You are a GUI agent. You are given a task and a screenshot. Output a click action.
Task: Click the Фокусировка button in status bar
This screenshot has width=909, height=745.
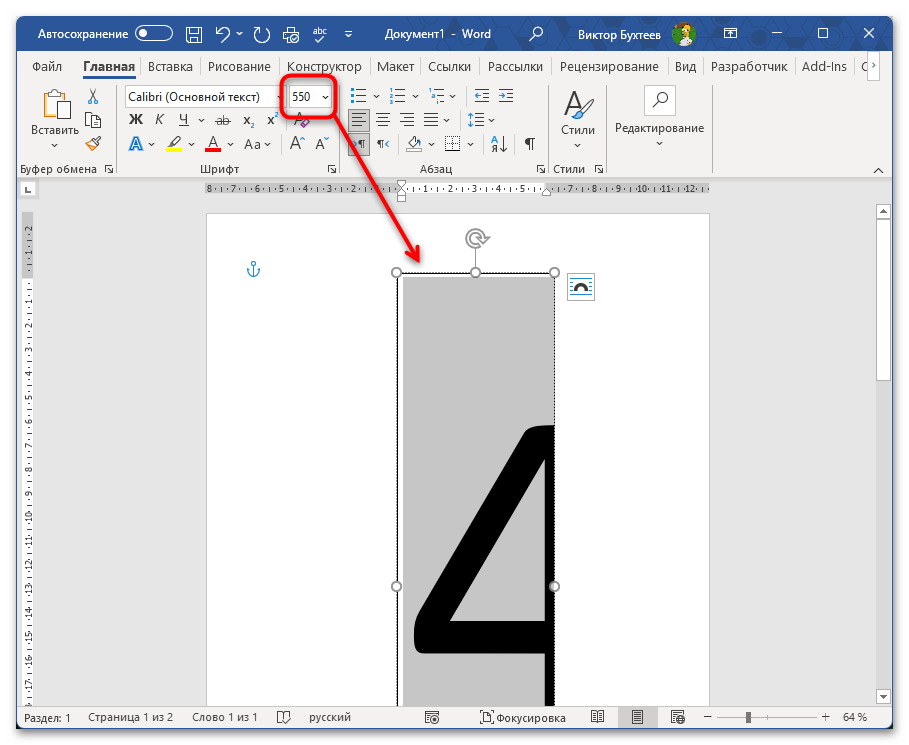click(x=522, y=718)
